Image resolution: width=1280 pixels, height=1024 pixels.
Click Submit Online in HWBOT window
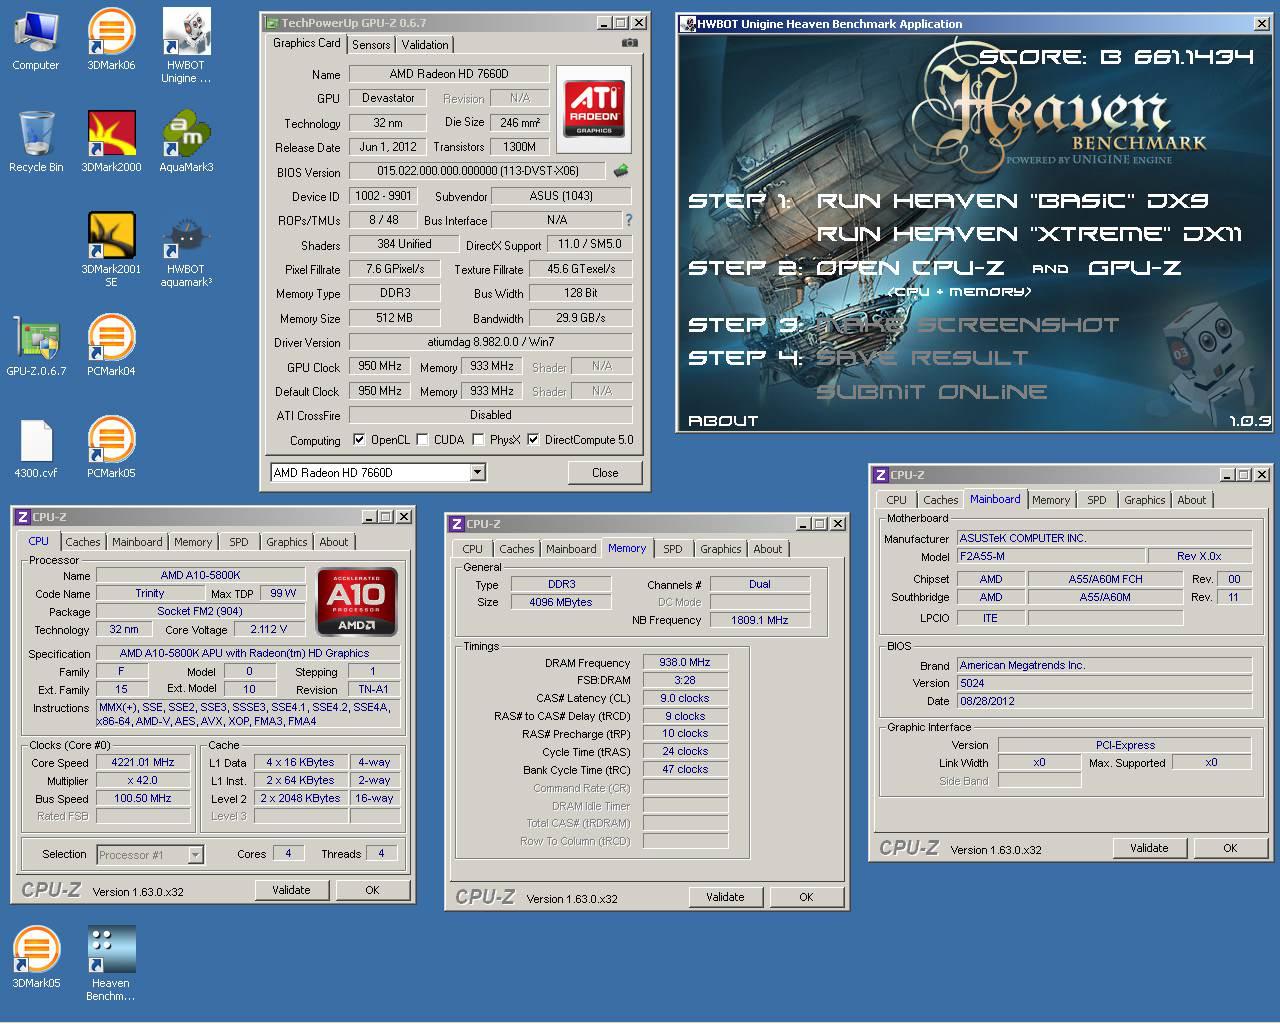click(932, 392)
